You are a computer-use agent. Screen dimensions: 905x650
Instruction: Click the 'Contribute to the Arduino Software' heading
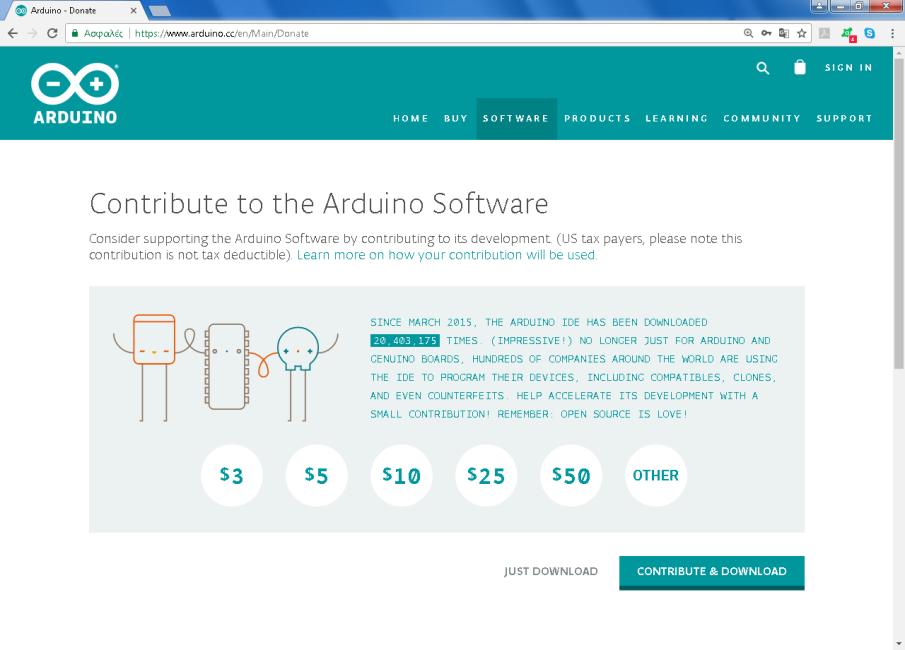coord(319,204)
